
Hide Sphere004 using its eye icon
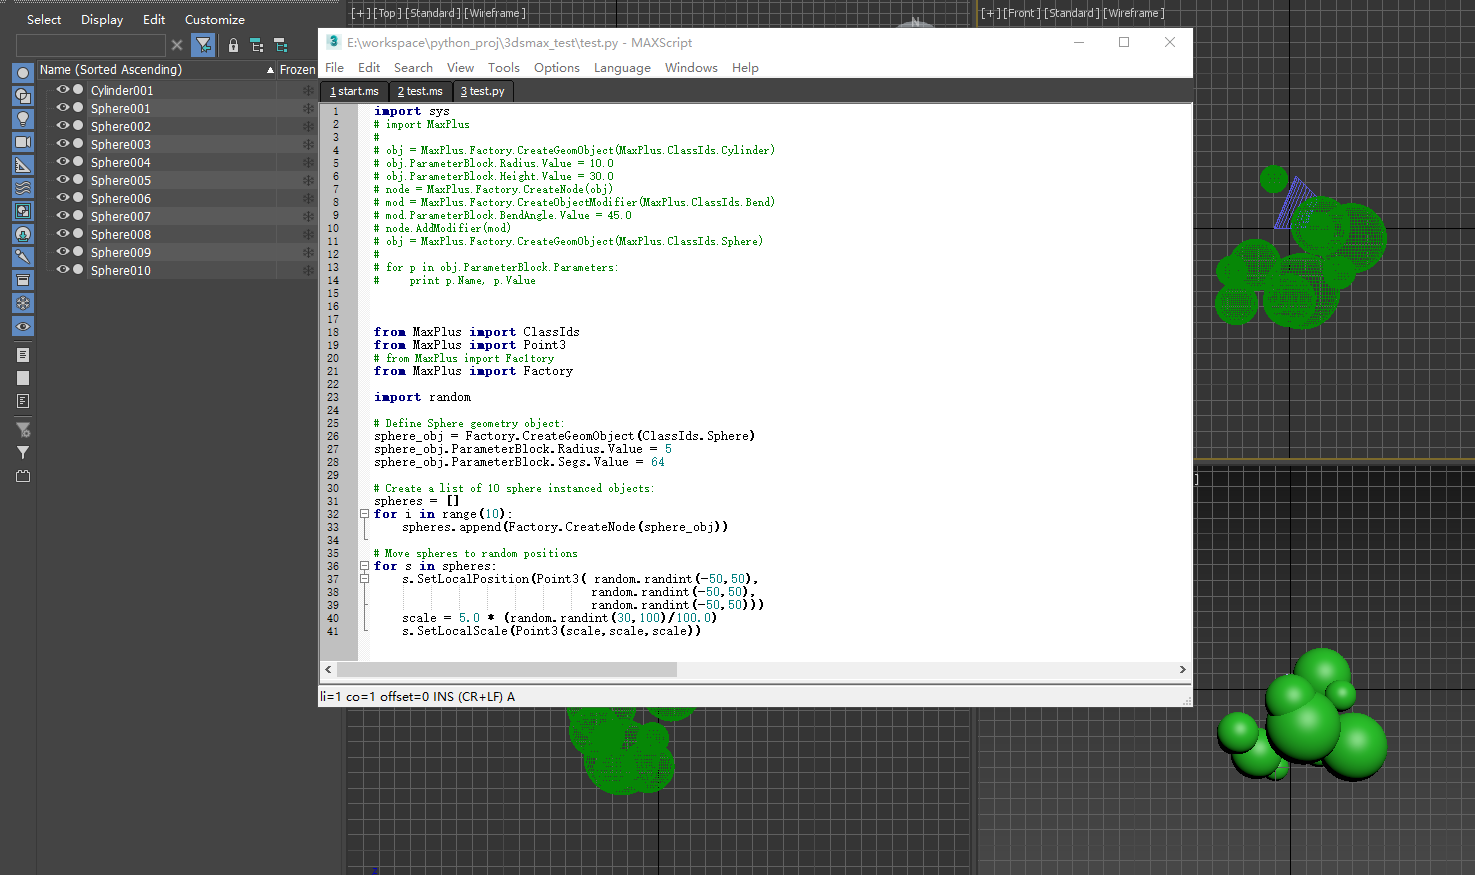point(62,162)
